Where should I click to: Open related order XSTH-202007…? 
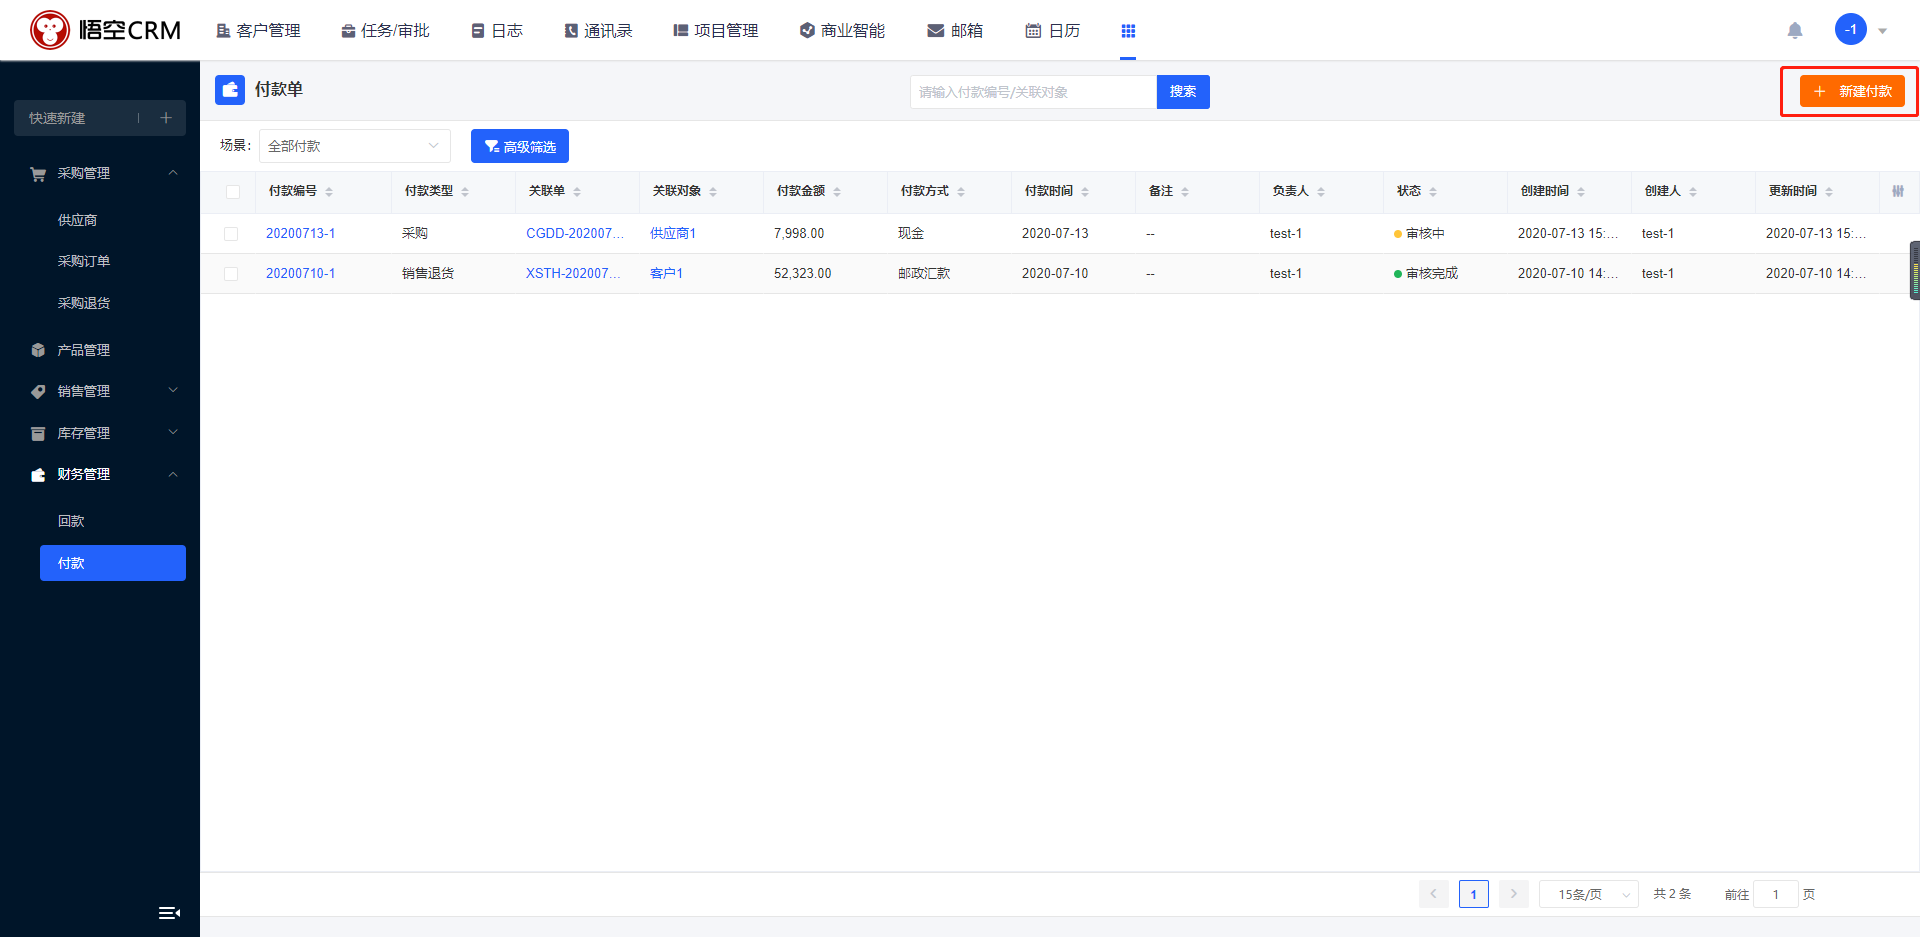573,274
